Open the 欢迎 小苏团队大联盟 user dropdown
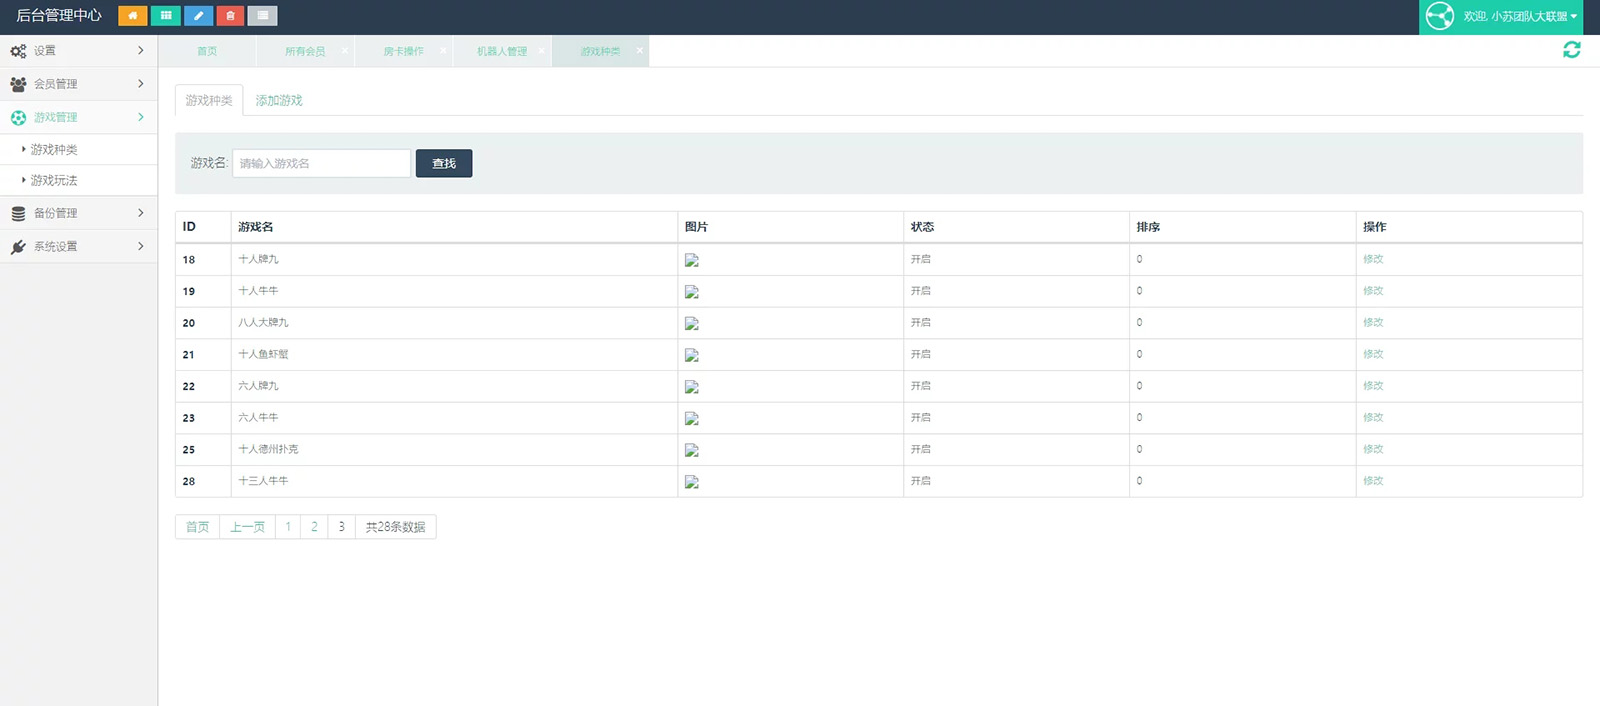The width and height of the screenshot is (1600, 706). pos(1520,17)
